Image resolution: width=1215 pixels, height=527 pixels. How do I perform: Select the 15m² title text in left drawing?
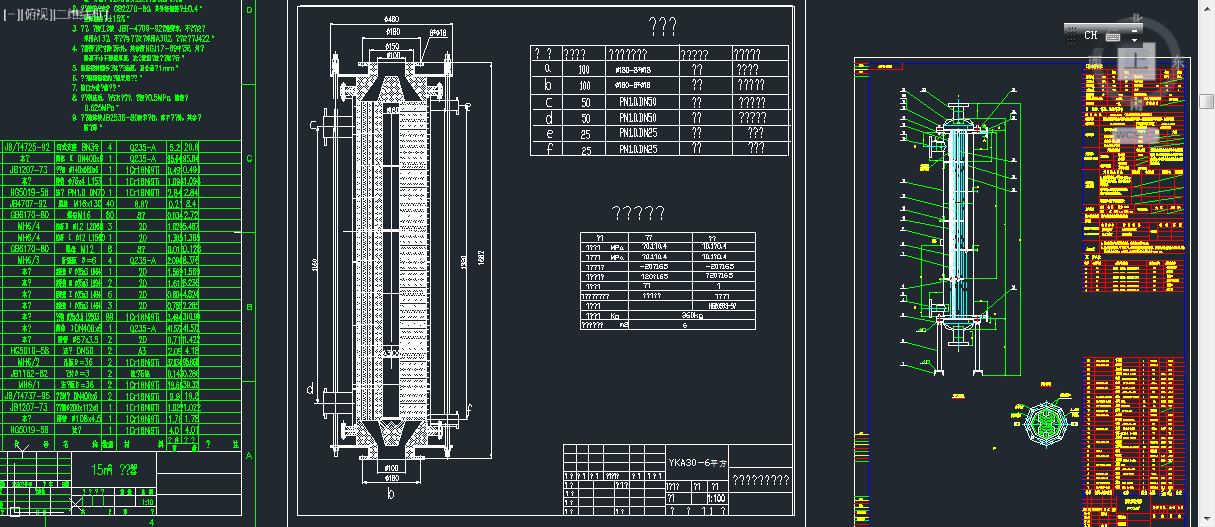click(113, 468)
